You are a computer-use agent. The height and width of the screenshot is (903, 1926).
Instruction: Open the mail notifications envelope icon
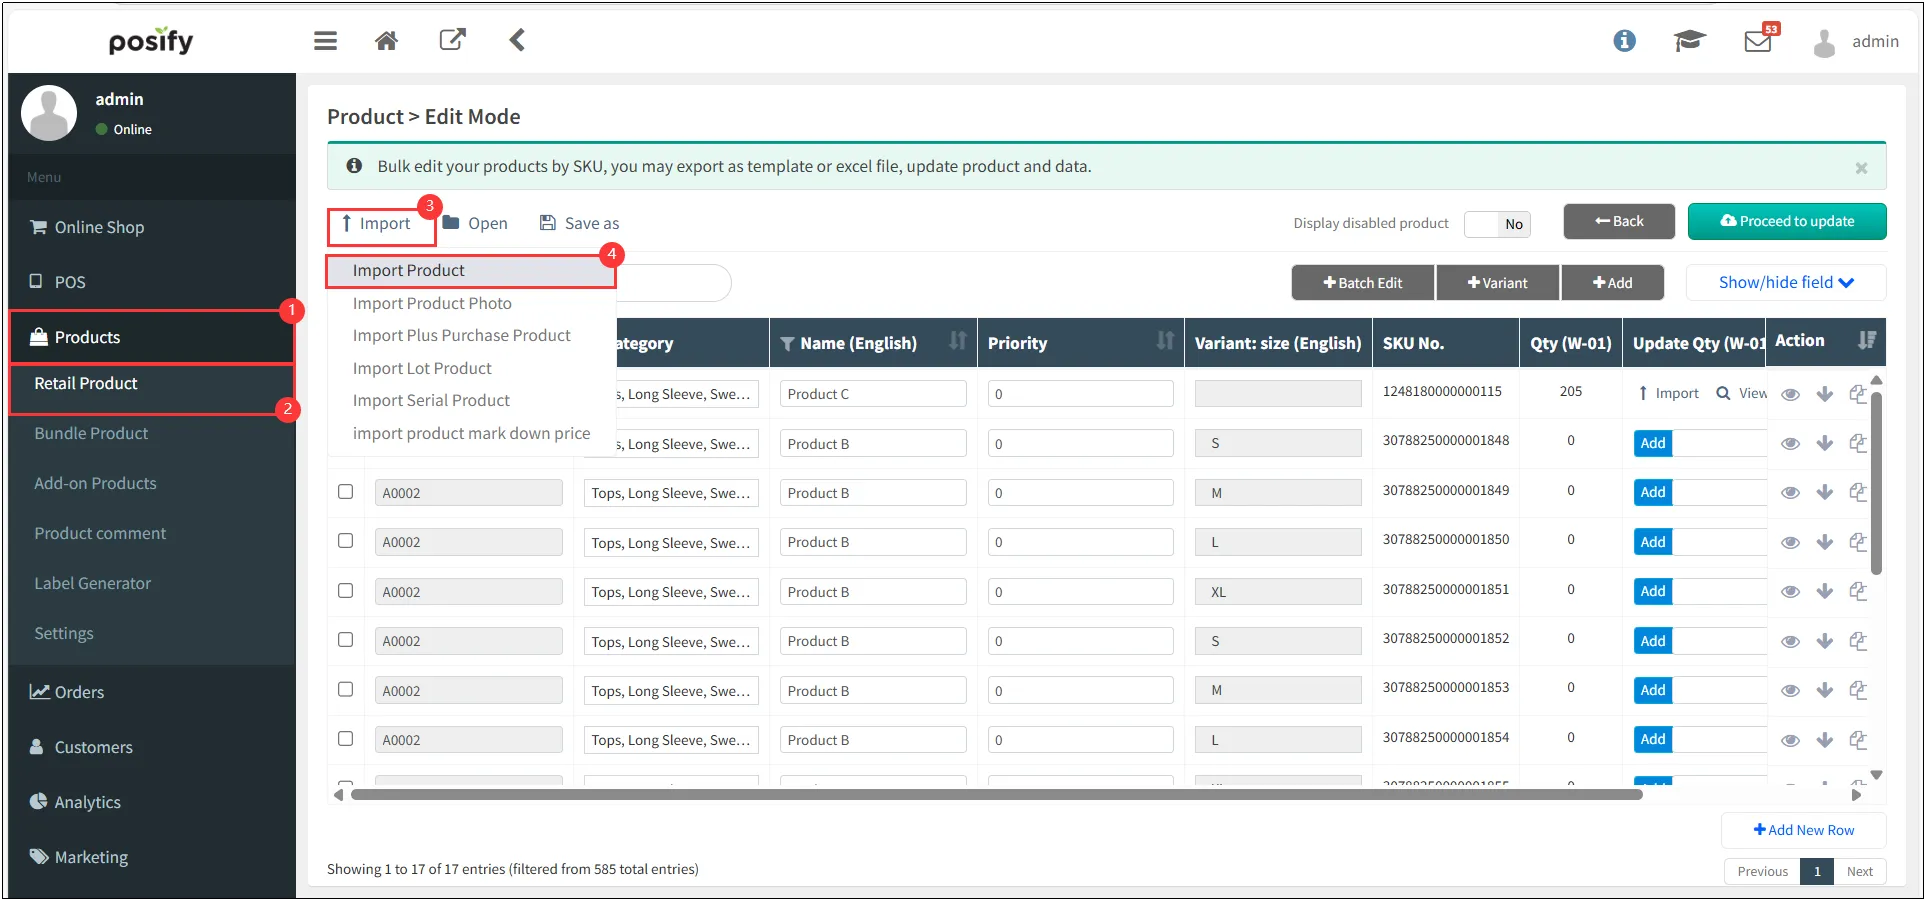point(1757,41)
